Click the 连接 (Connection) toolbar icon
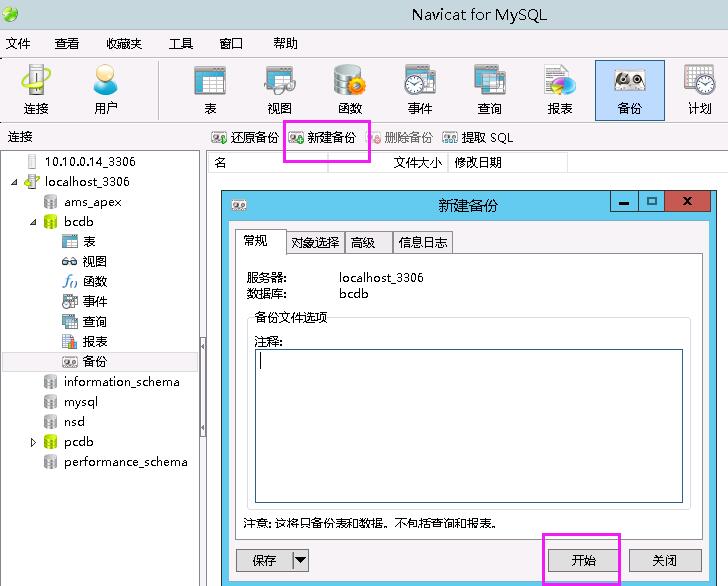 coord(36,89)
